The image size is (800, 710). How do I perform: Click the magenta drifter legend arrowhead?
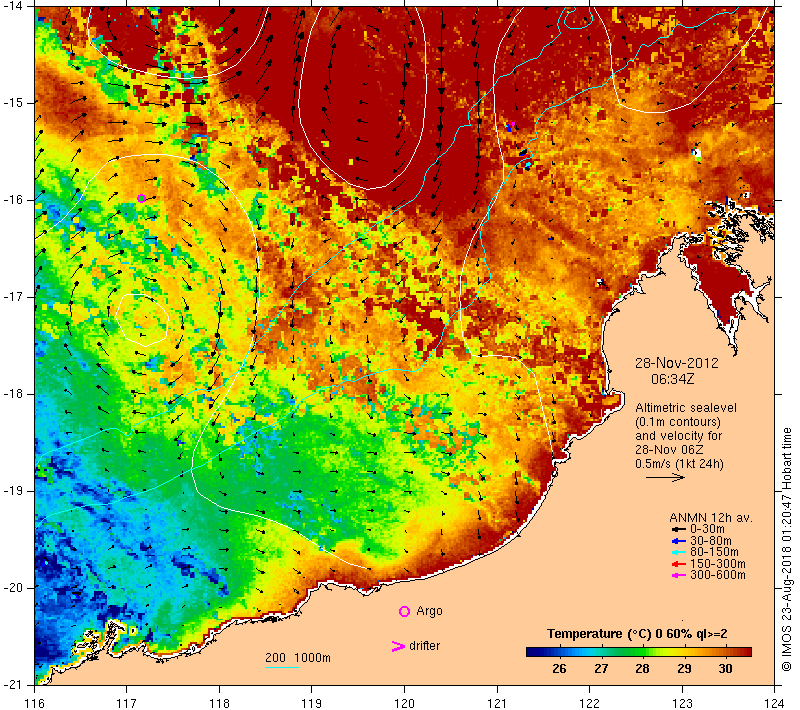point(398,646)
